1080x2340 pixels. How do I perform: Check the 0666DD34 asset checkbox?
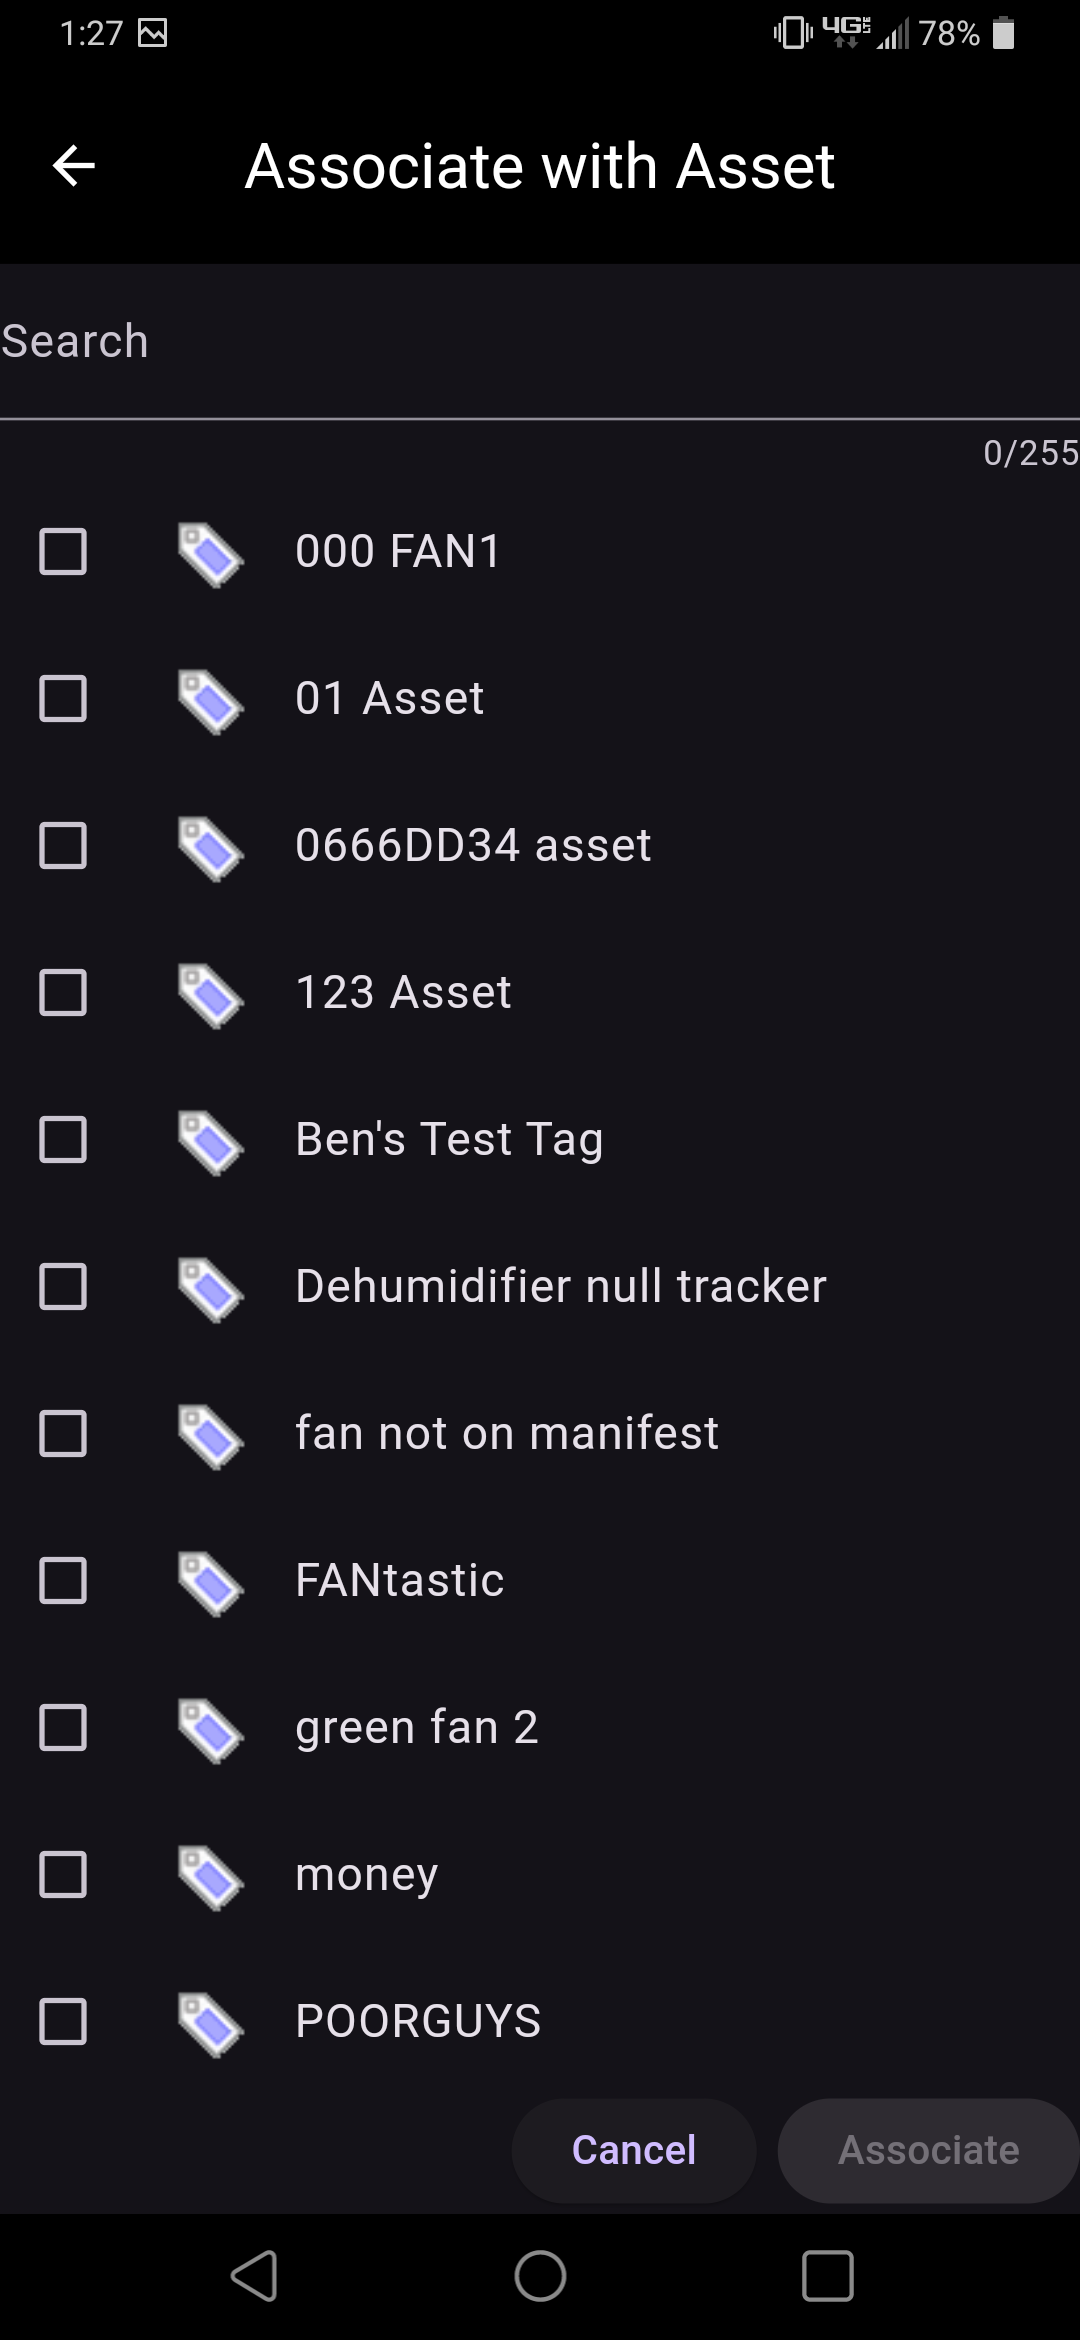63,846
